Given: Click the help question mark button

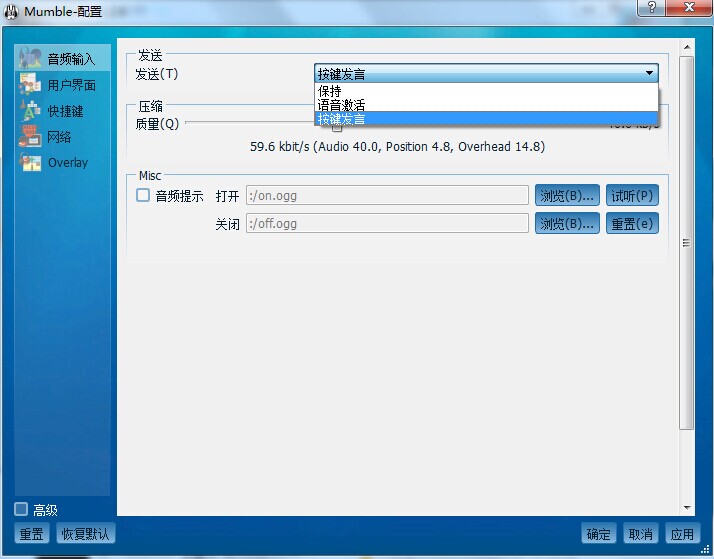Looking at the screenshot, I should [652, 8].
